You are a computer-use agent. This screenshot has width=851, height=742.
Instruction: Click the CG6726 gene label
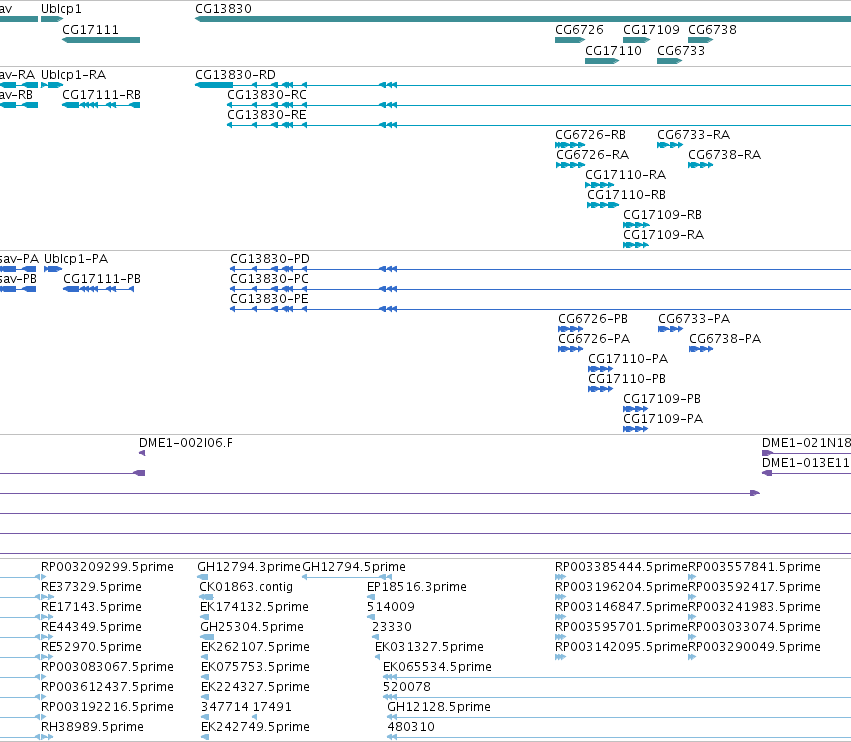tap(579, 30)
